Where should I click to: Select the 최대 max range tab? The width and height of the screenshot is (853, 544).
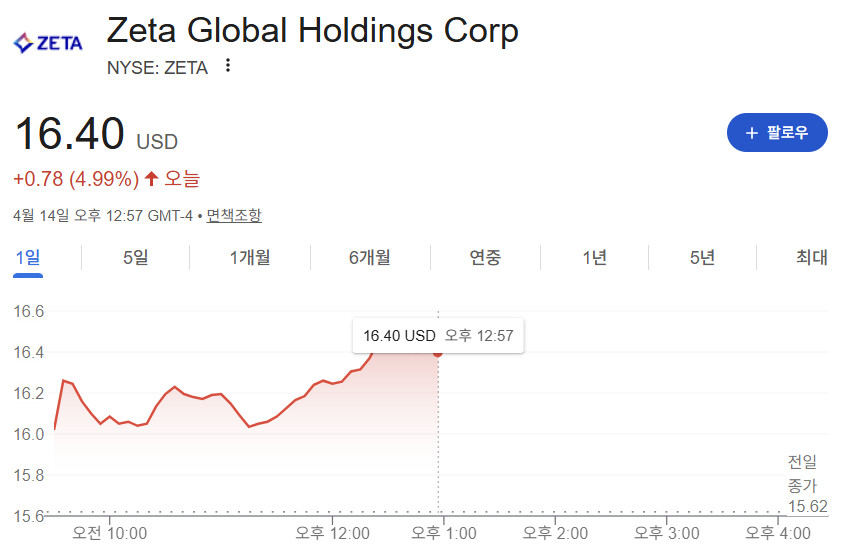pos(811,257)
